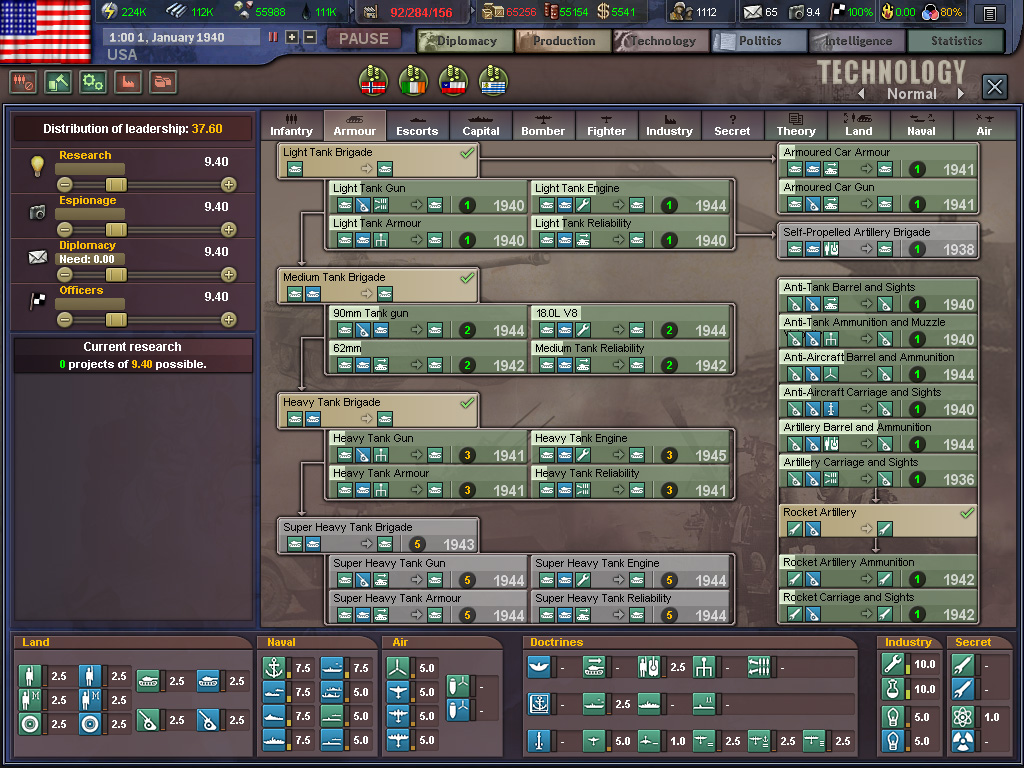Click the right arrow next to Normal
Image resolution: width=1024 pixels, height=768 pixels.
pyautogui.click(x=961, y=94)
